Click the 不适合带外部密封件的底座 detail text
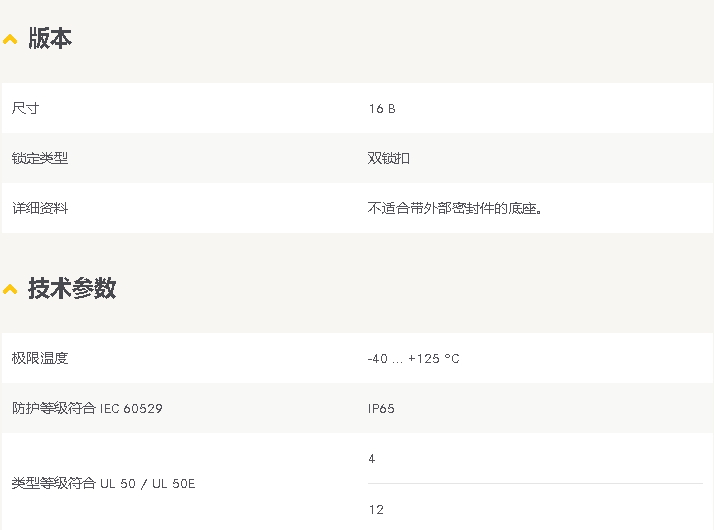 (454, 208)
